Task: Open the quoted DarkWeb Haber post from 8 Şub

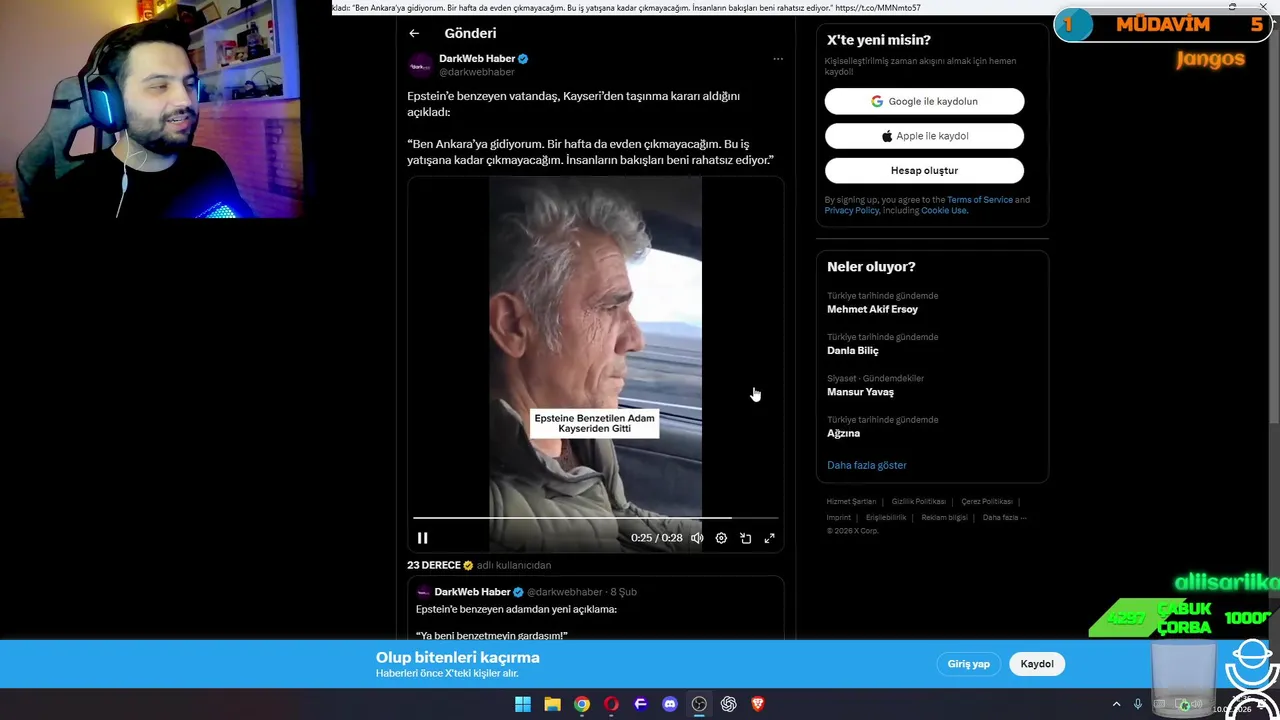Action: coord(595,610)
